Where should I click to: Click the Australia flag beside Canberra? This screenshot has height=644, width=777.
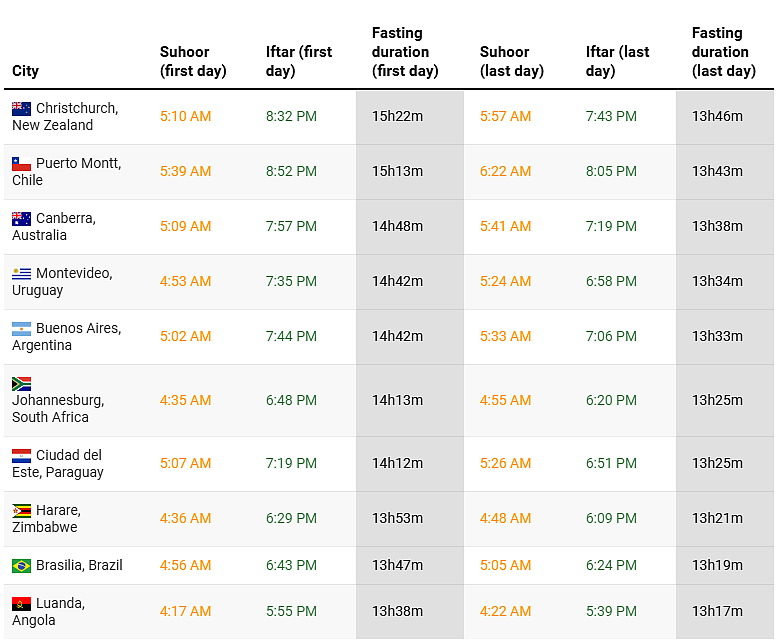coord(22,218)
